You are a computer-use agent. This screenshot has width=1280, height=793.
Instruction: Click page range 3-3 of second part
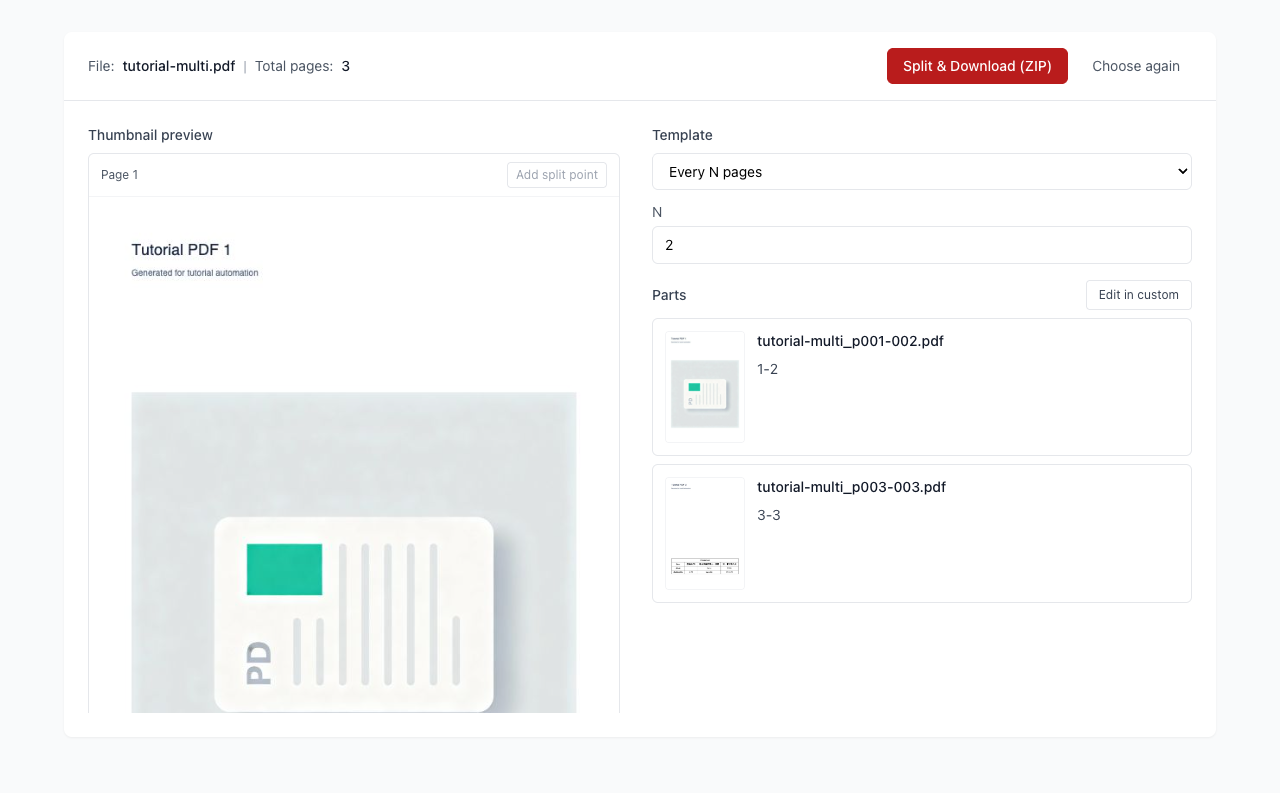coord(768,515)
